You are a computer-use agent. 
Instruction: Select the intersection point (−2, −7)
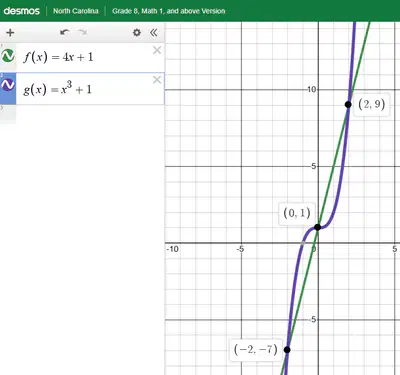[x=287, y=350]
